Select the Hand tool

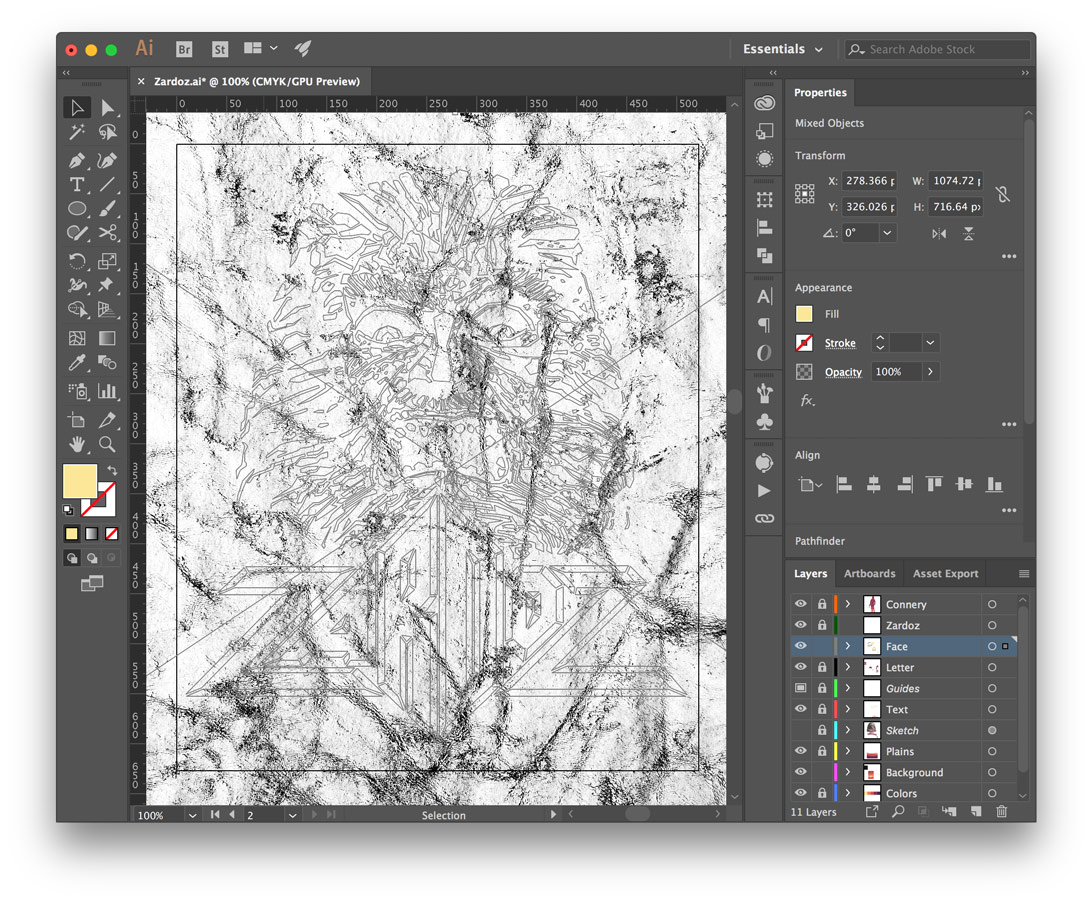click(x=77, y=444)
